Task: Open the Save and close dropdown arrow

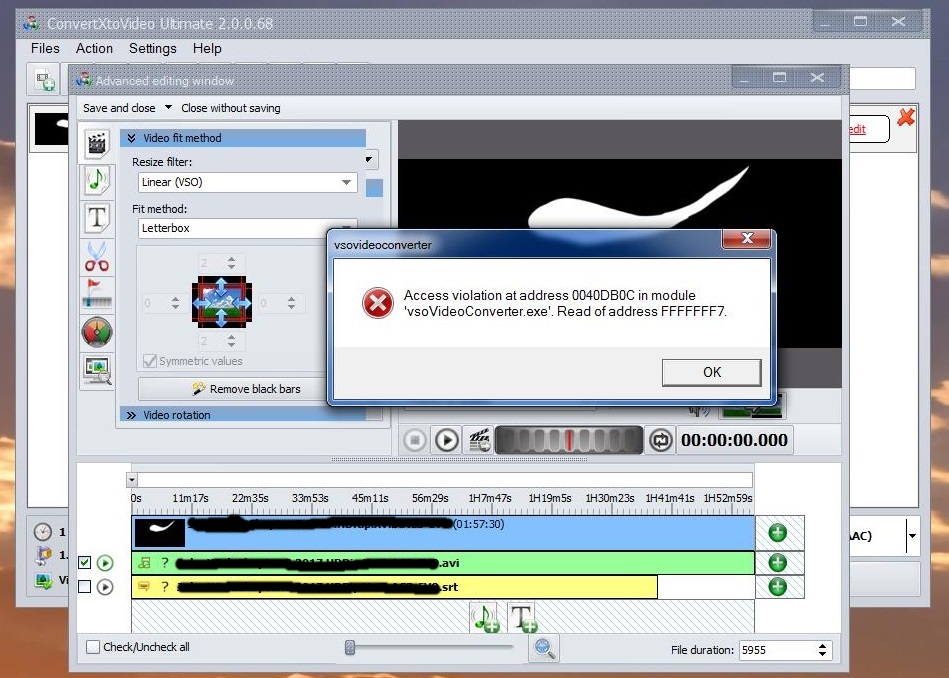Action: click(168, 107)
